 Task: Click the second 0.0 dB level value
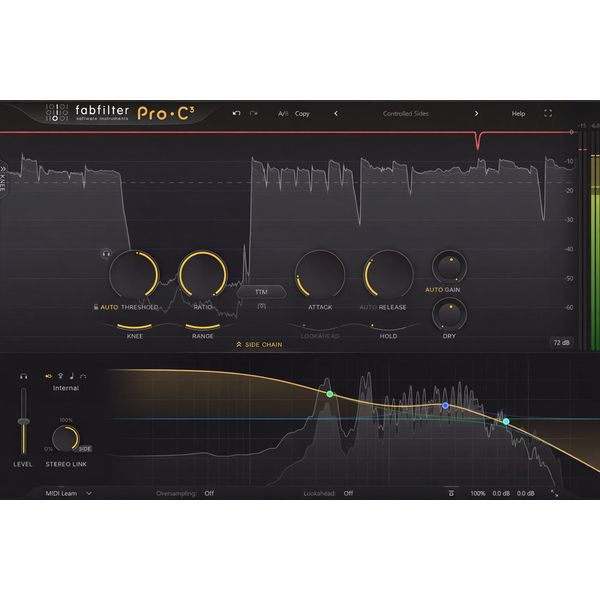tap(525, 494)
